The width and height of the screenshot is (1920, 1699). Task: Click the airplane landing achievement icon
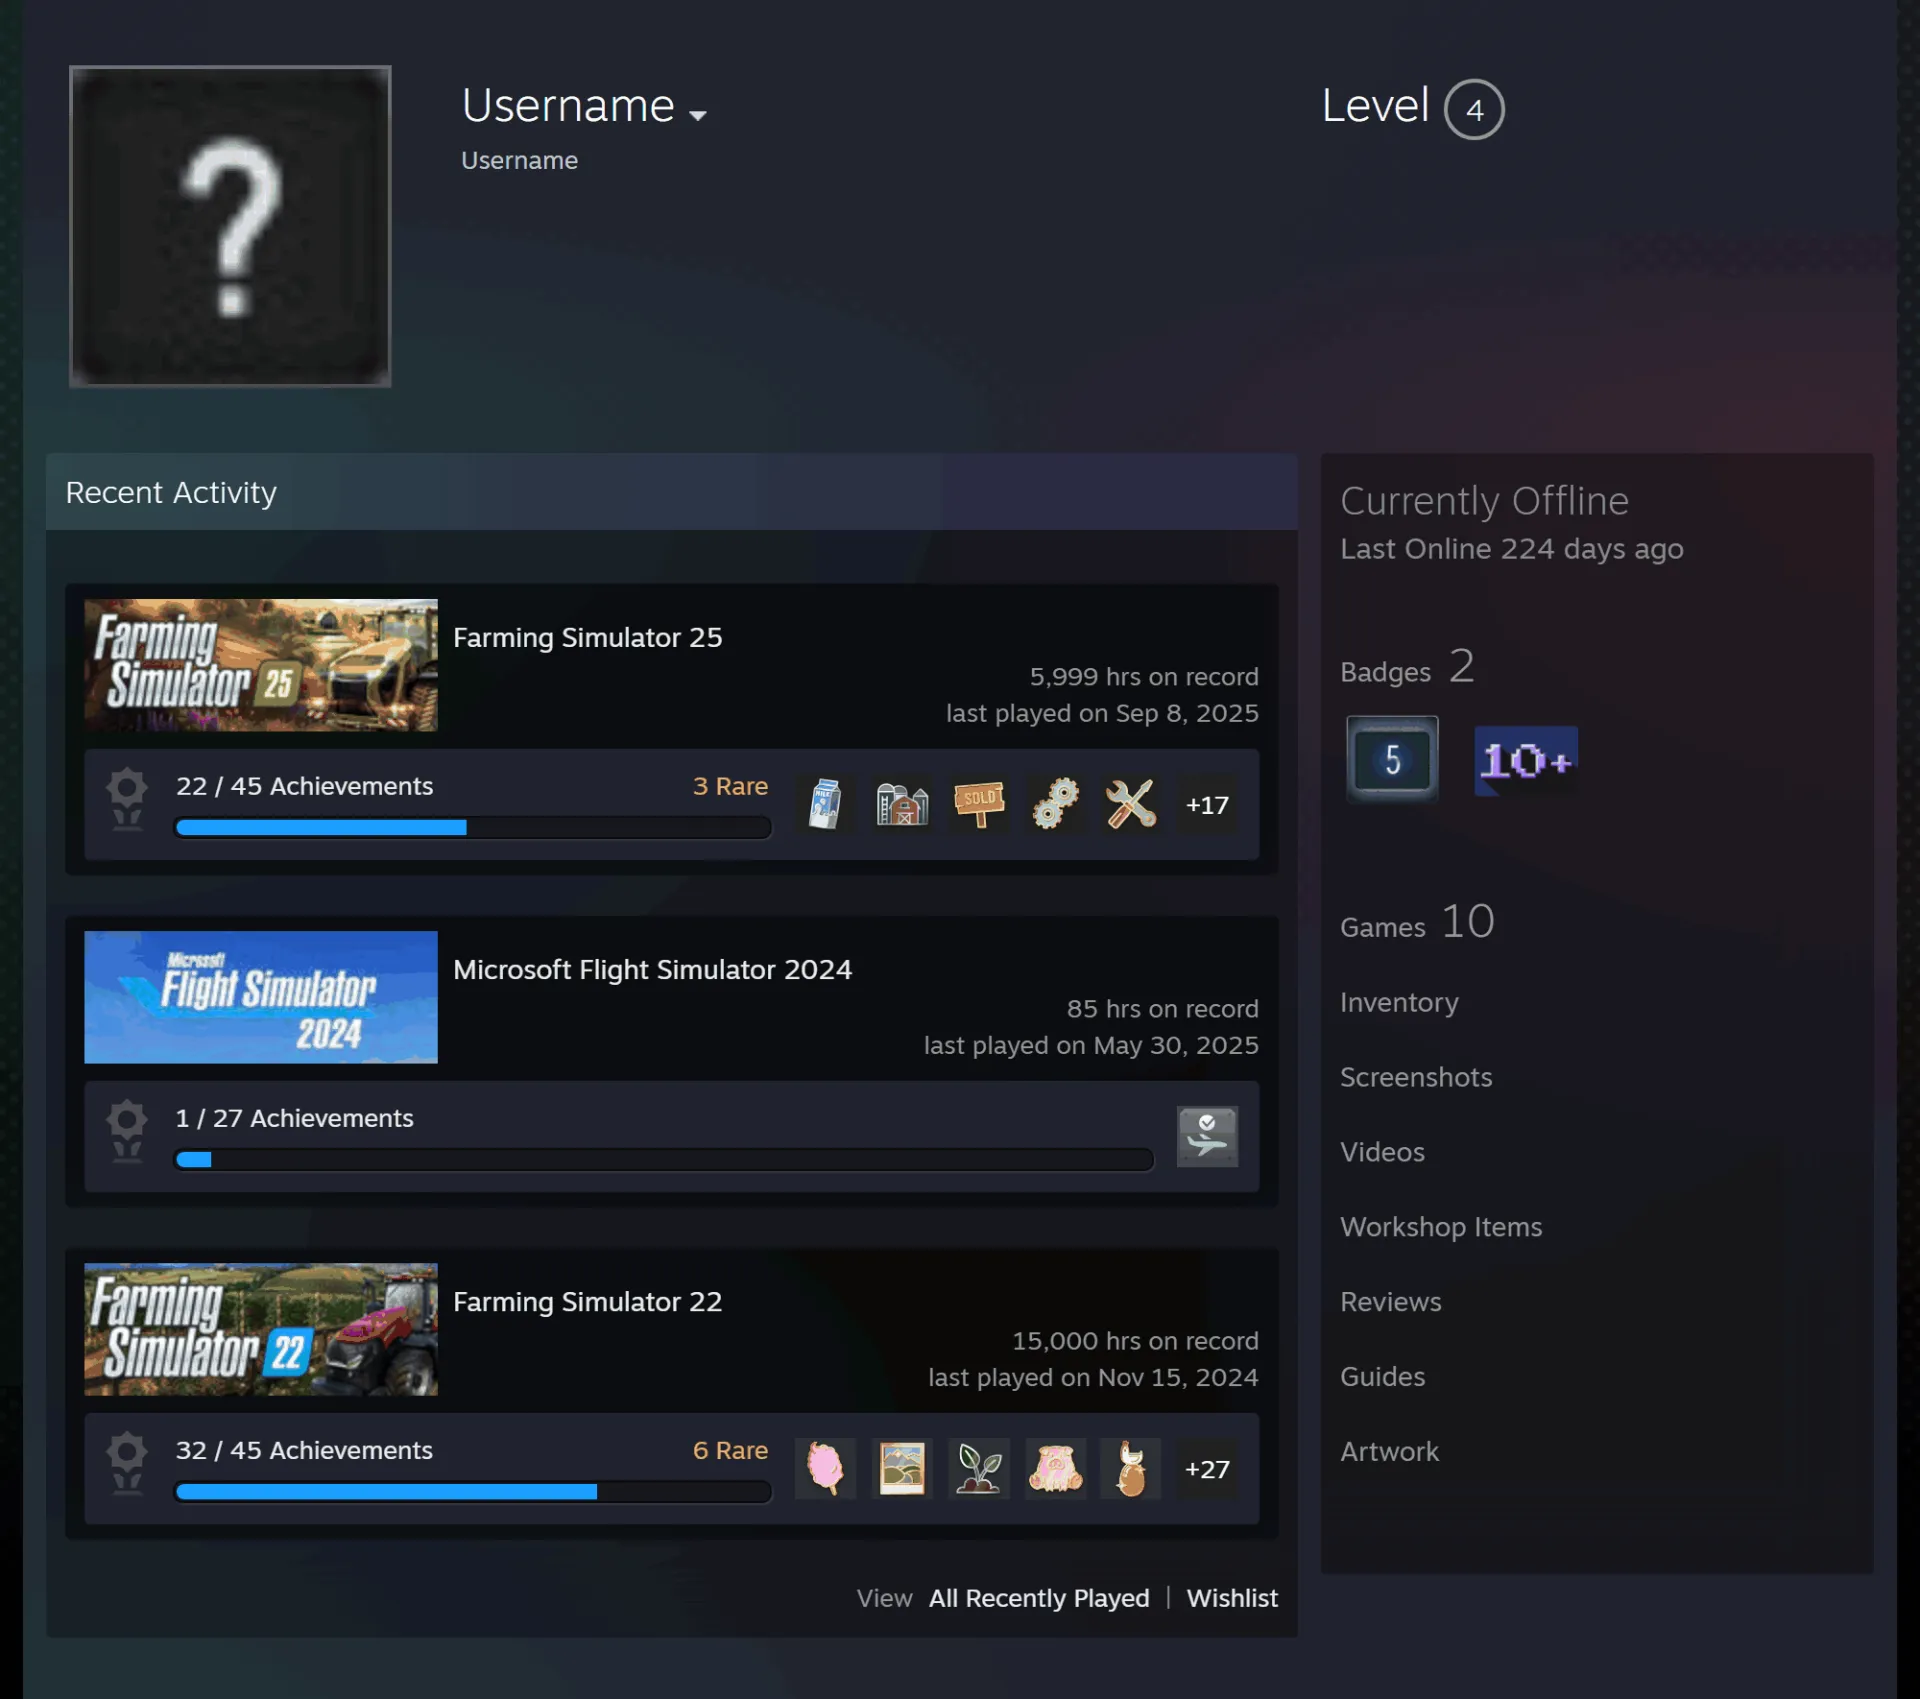click(x=1207, y=1136)
